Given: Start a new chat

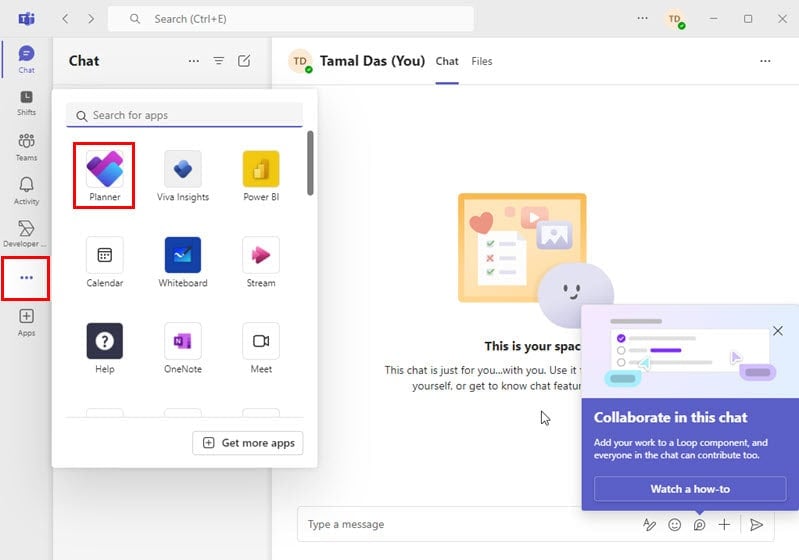Looking at the screenshot, I should tap(244, 61).
